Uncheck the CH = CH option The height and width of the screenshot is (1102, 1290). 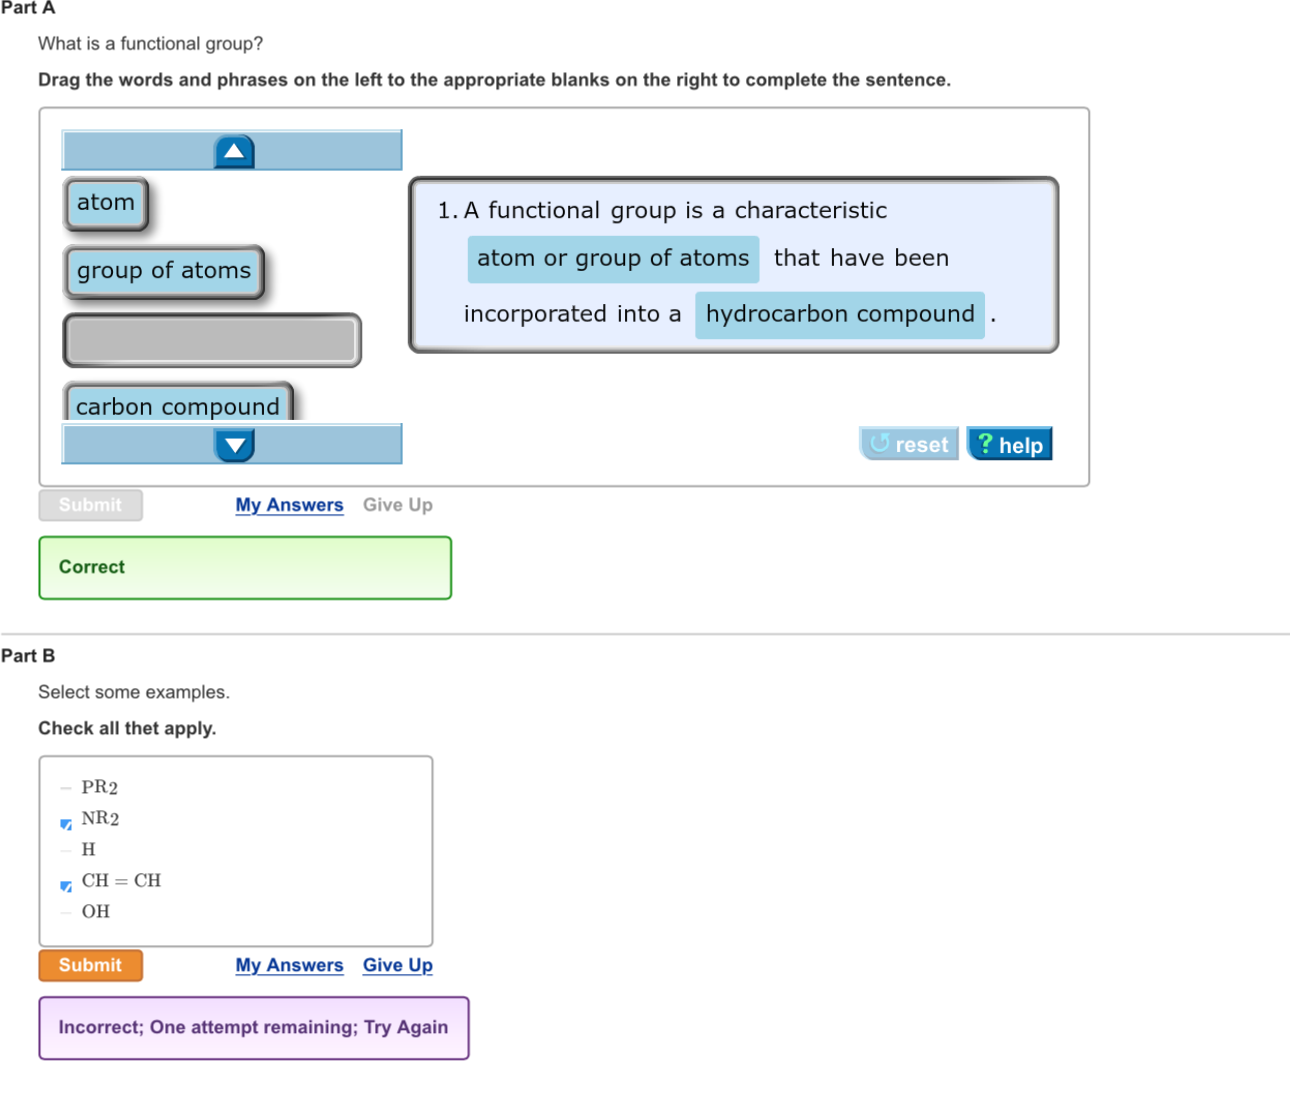click(65, 885)
